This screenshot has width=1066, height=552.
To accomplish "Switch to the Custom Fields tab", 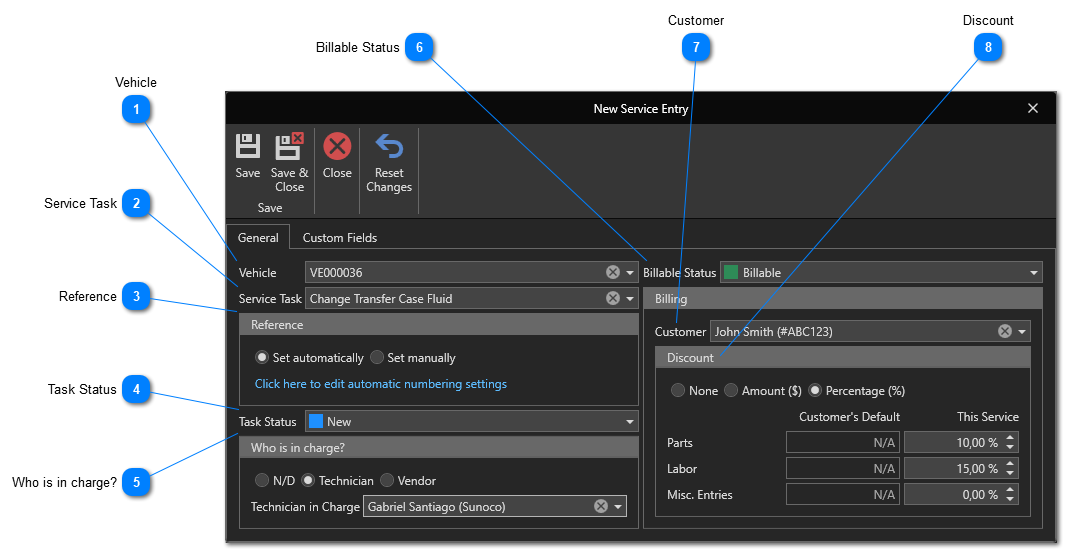I will (x=340, y=237).
